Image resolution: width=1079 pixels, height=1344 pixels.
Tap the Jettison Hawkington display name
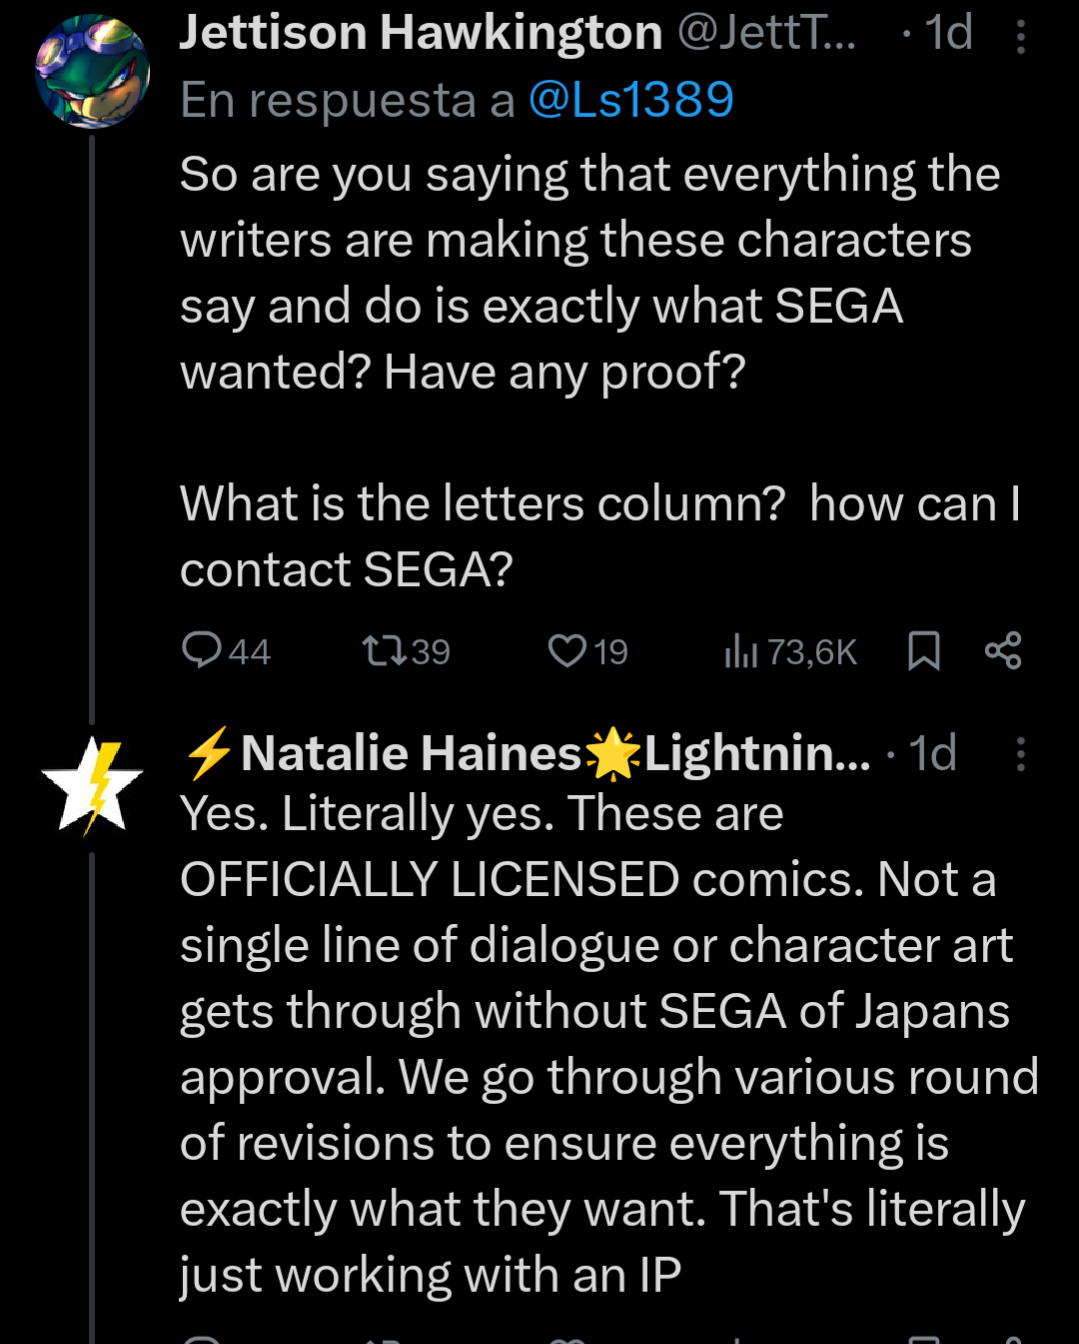pyautogui.click(x=421, y=33)
